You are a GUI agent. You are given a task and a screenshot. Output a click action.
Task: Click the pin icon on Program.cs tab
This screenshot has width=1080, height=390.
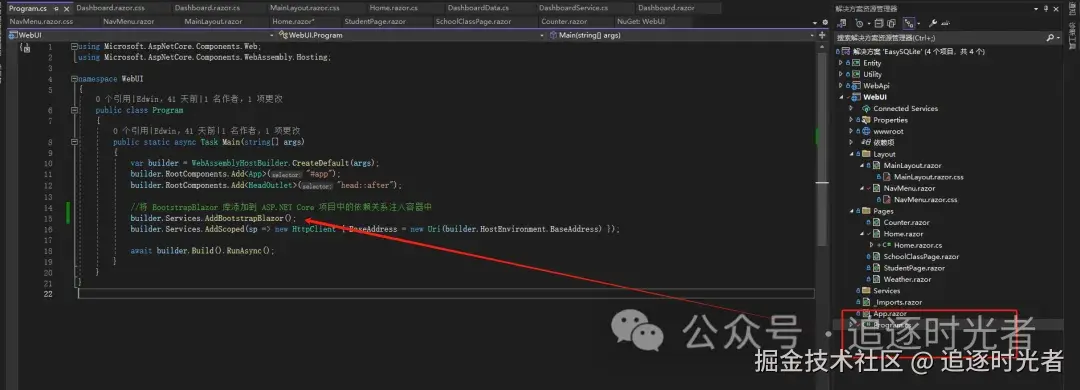click(56, 8)
